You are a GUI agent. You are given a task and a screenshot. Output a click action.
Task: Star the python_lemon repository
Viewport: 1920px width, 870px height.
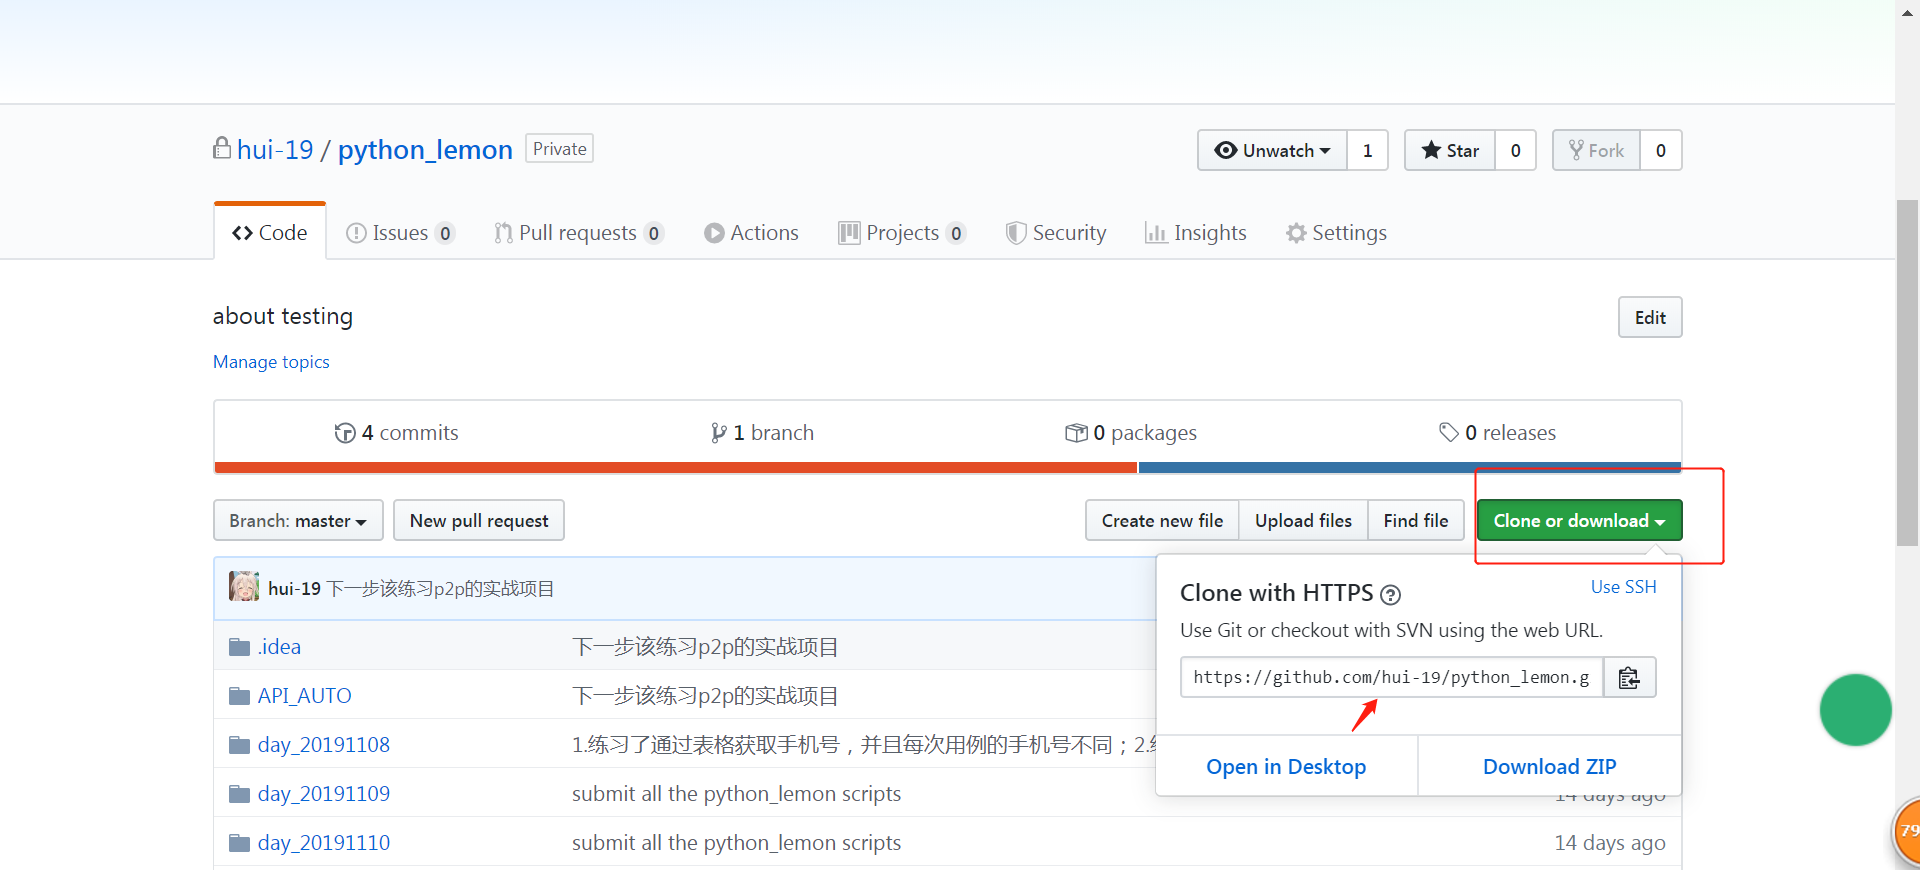(x=1450, y=150)
